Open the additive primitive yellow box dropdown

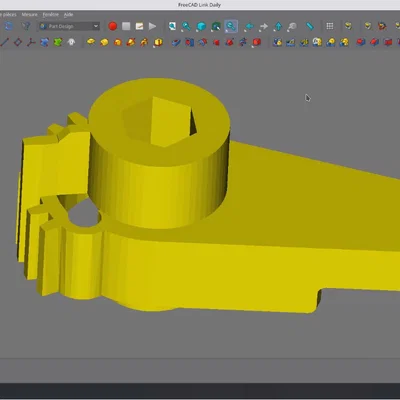coord(158,42)
